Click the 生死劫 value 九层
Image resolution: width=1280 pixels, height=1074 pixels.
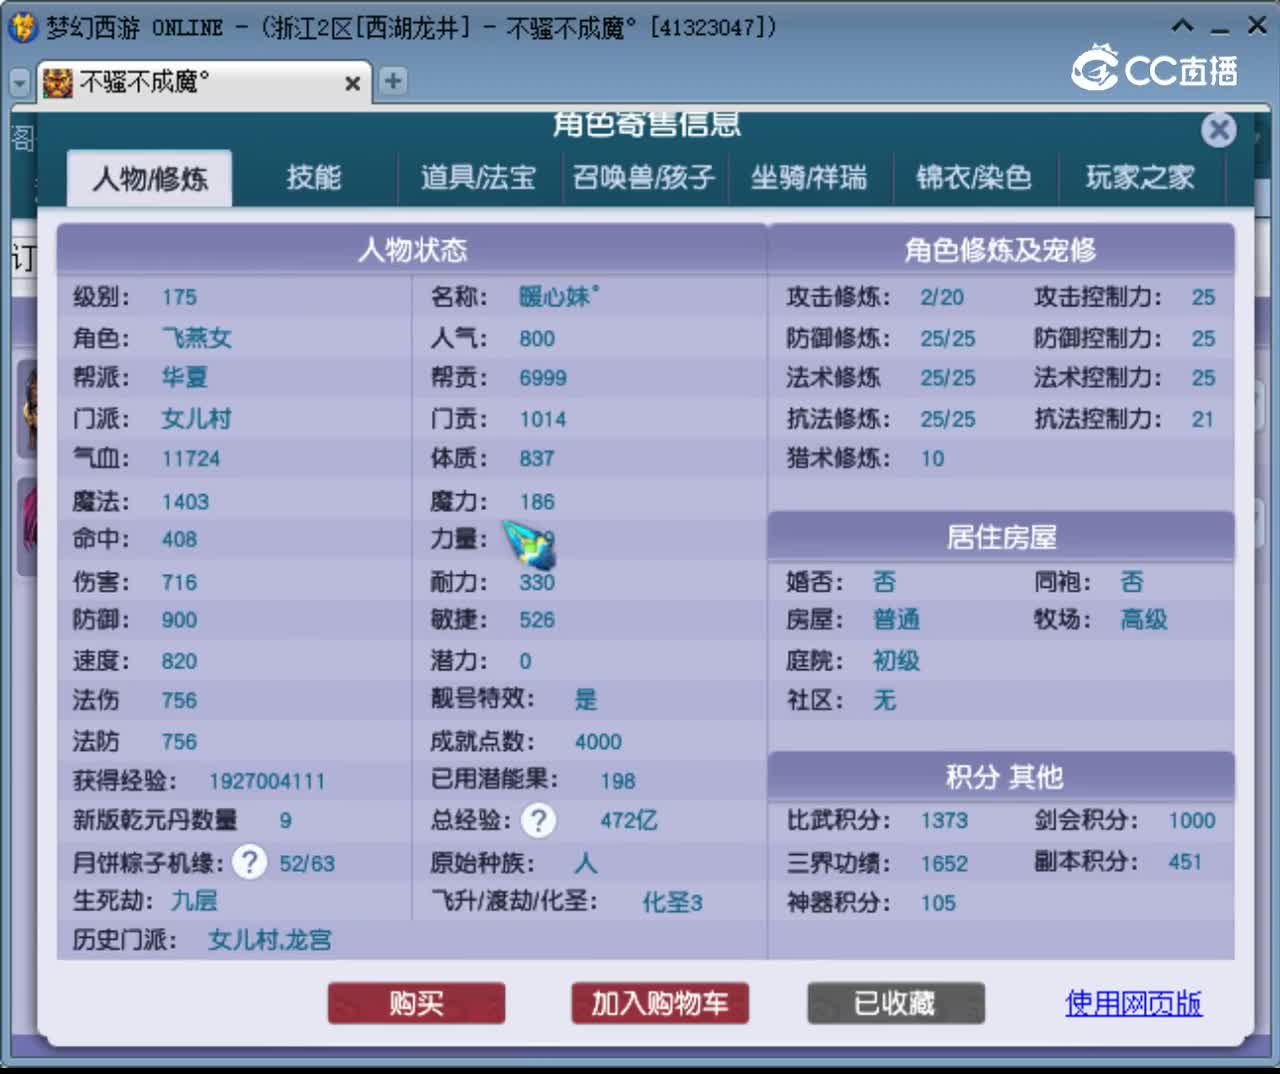click(194, 901)
